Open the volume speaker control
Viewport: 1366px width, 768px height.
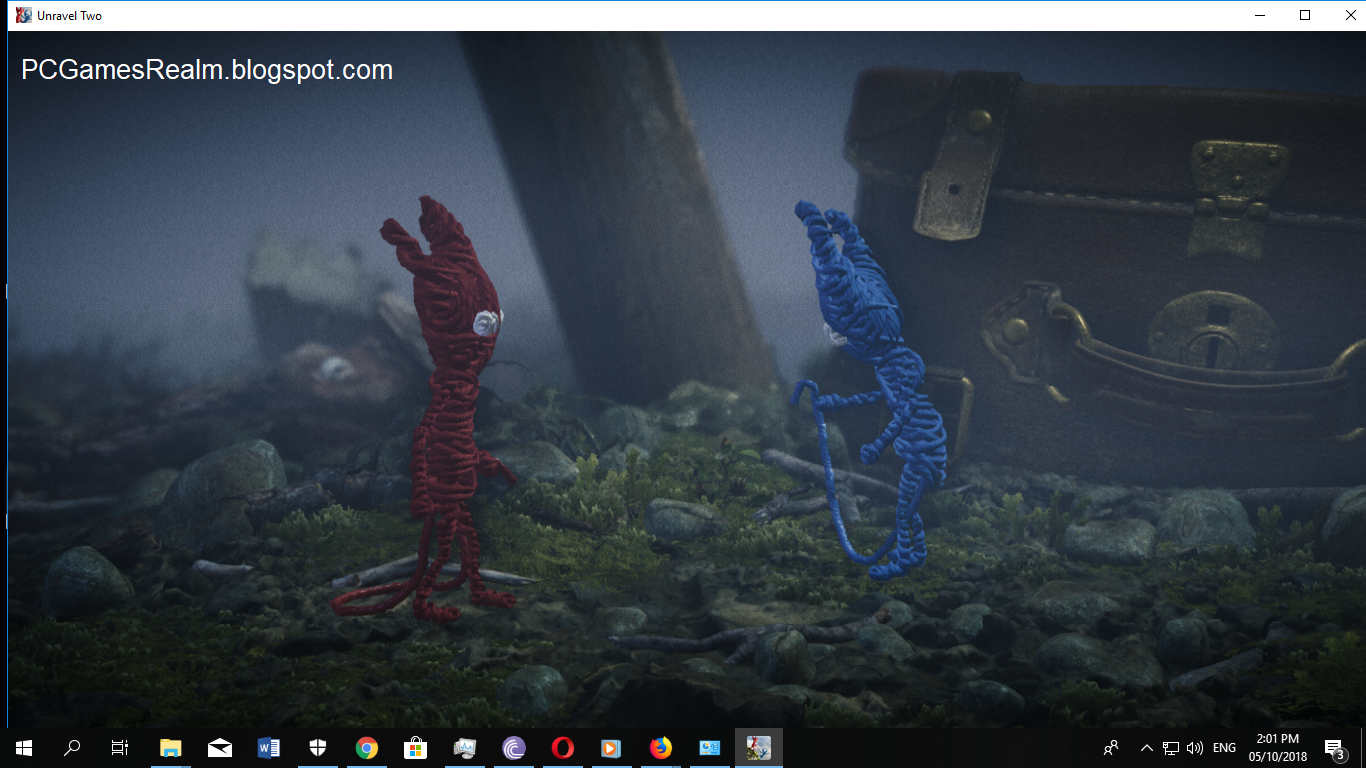1195,748
